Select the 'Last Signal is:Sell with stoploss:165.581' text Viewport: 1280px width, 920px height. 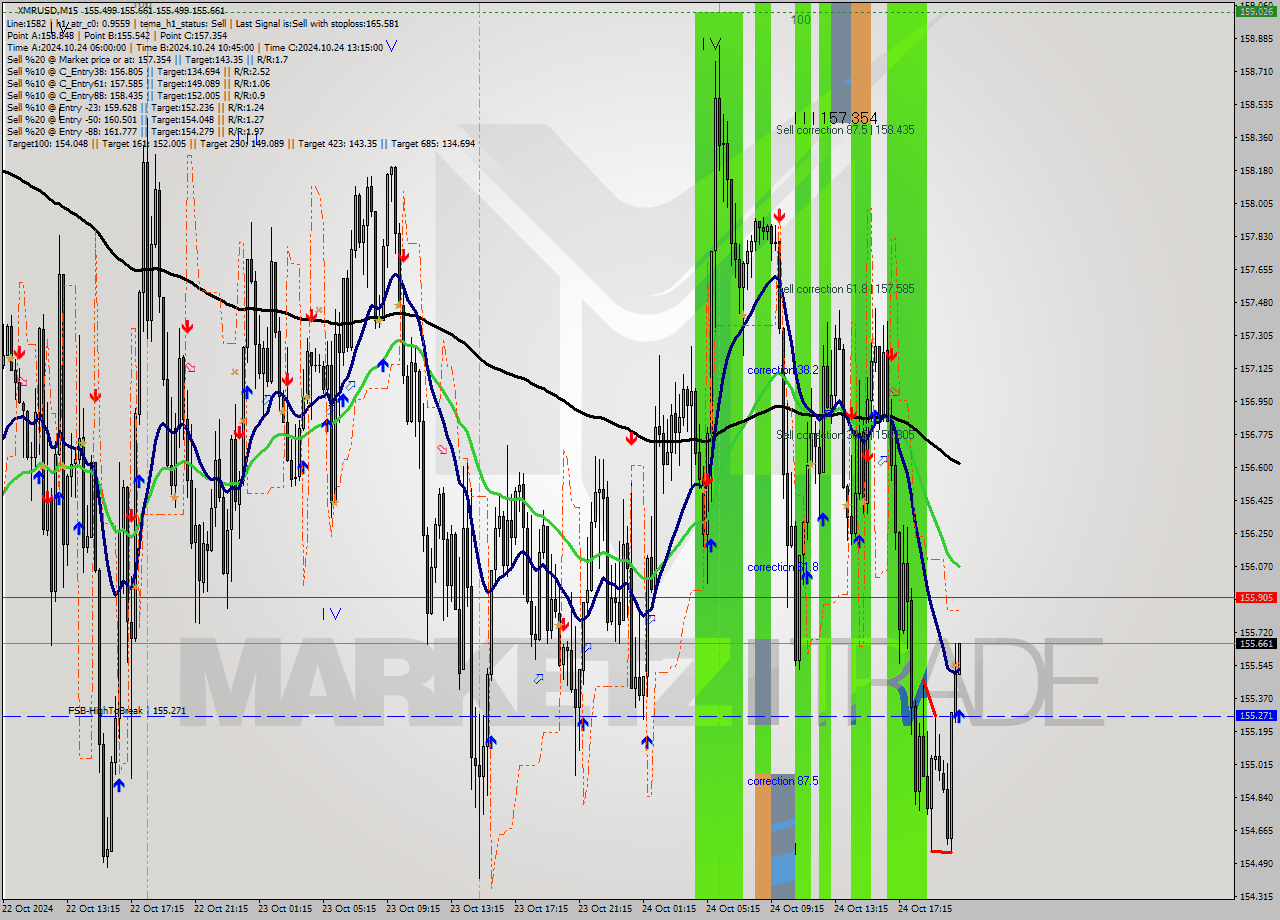pos(315,23)
